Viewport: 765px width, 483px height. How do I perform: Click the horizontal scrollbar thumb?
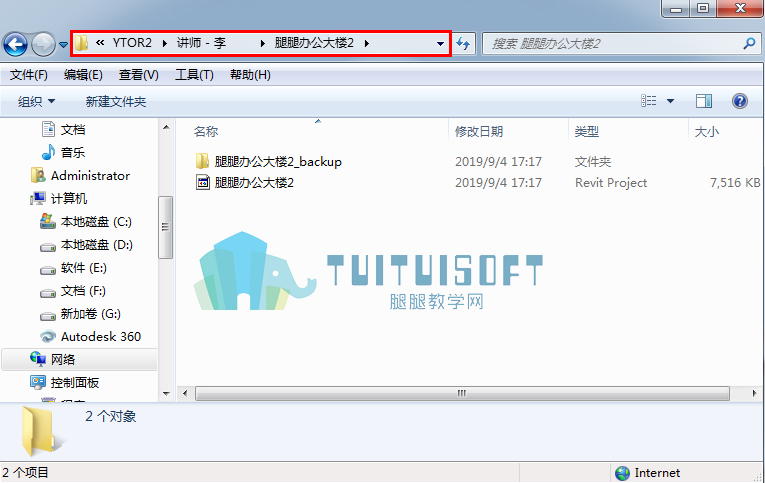tap(462, 393)
